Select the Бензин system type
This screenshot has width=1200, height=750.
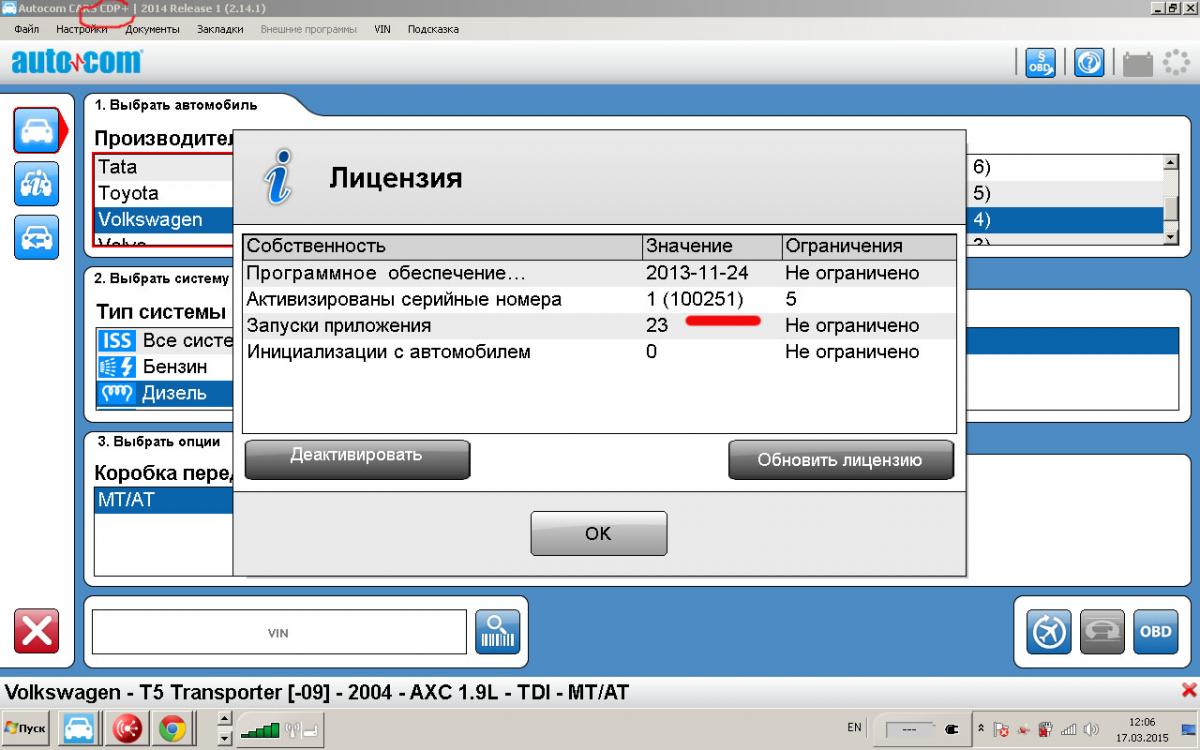[x=174, y=367]
